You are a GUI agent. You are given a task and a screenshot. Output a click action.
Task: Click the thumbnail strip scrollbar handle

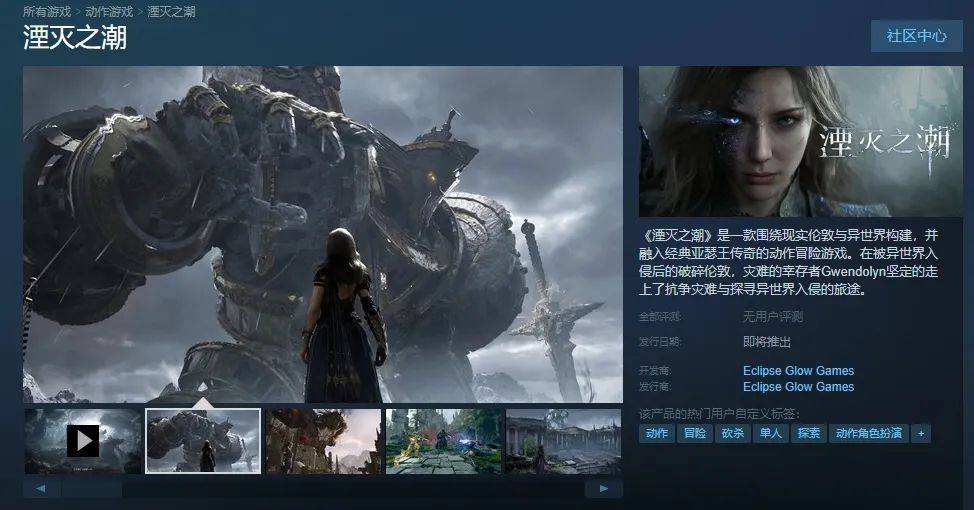pos(92,489)
